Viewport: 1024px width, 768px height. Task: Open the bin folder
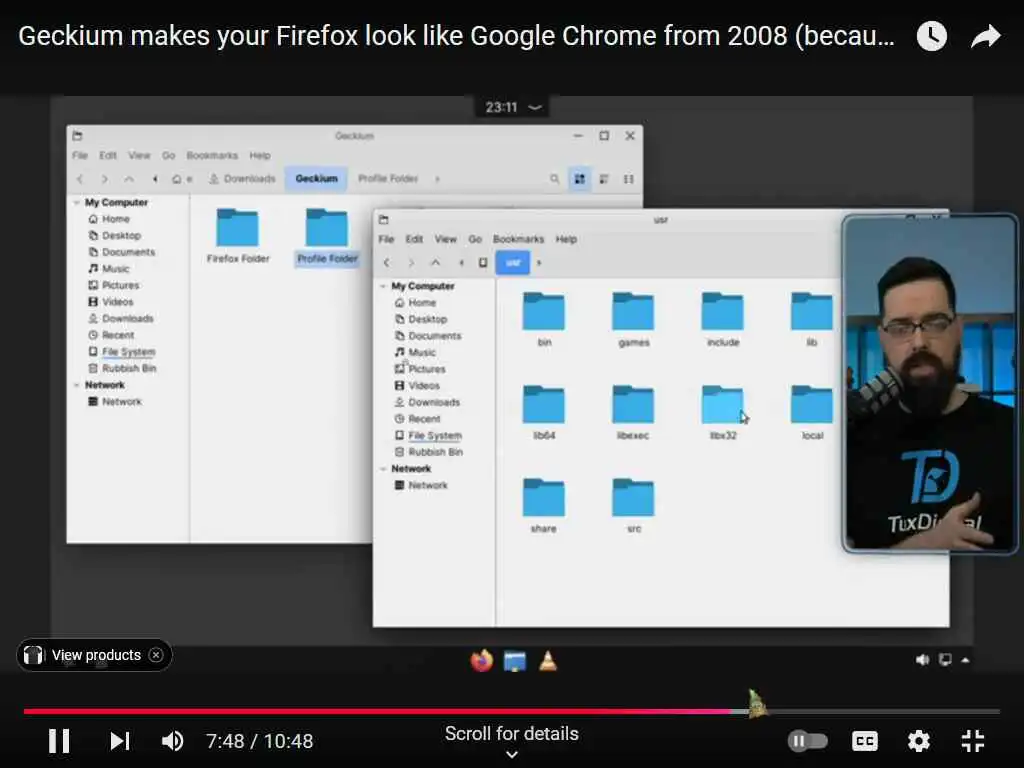click(x=544, y=320)
